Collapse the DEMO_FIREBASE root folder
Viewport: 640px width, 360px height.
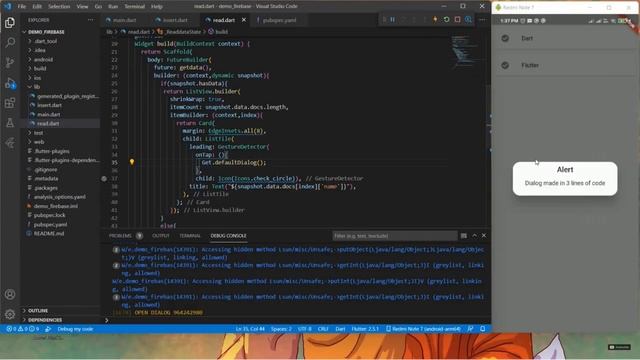46,32
